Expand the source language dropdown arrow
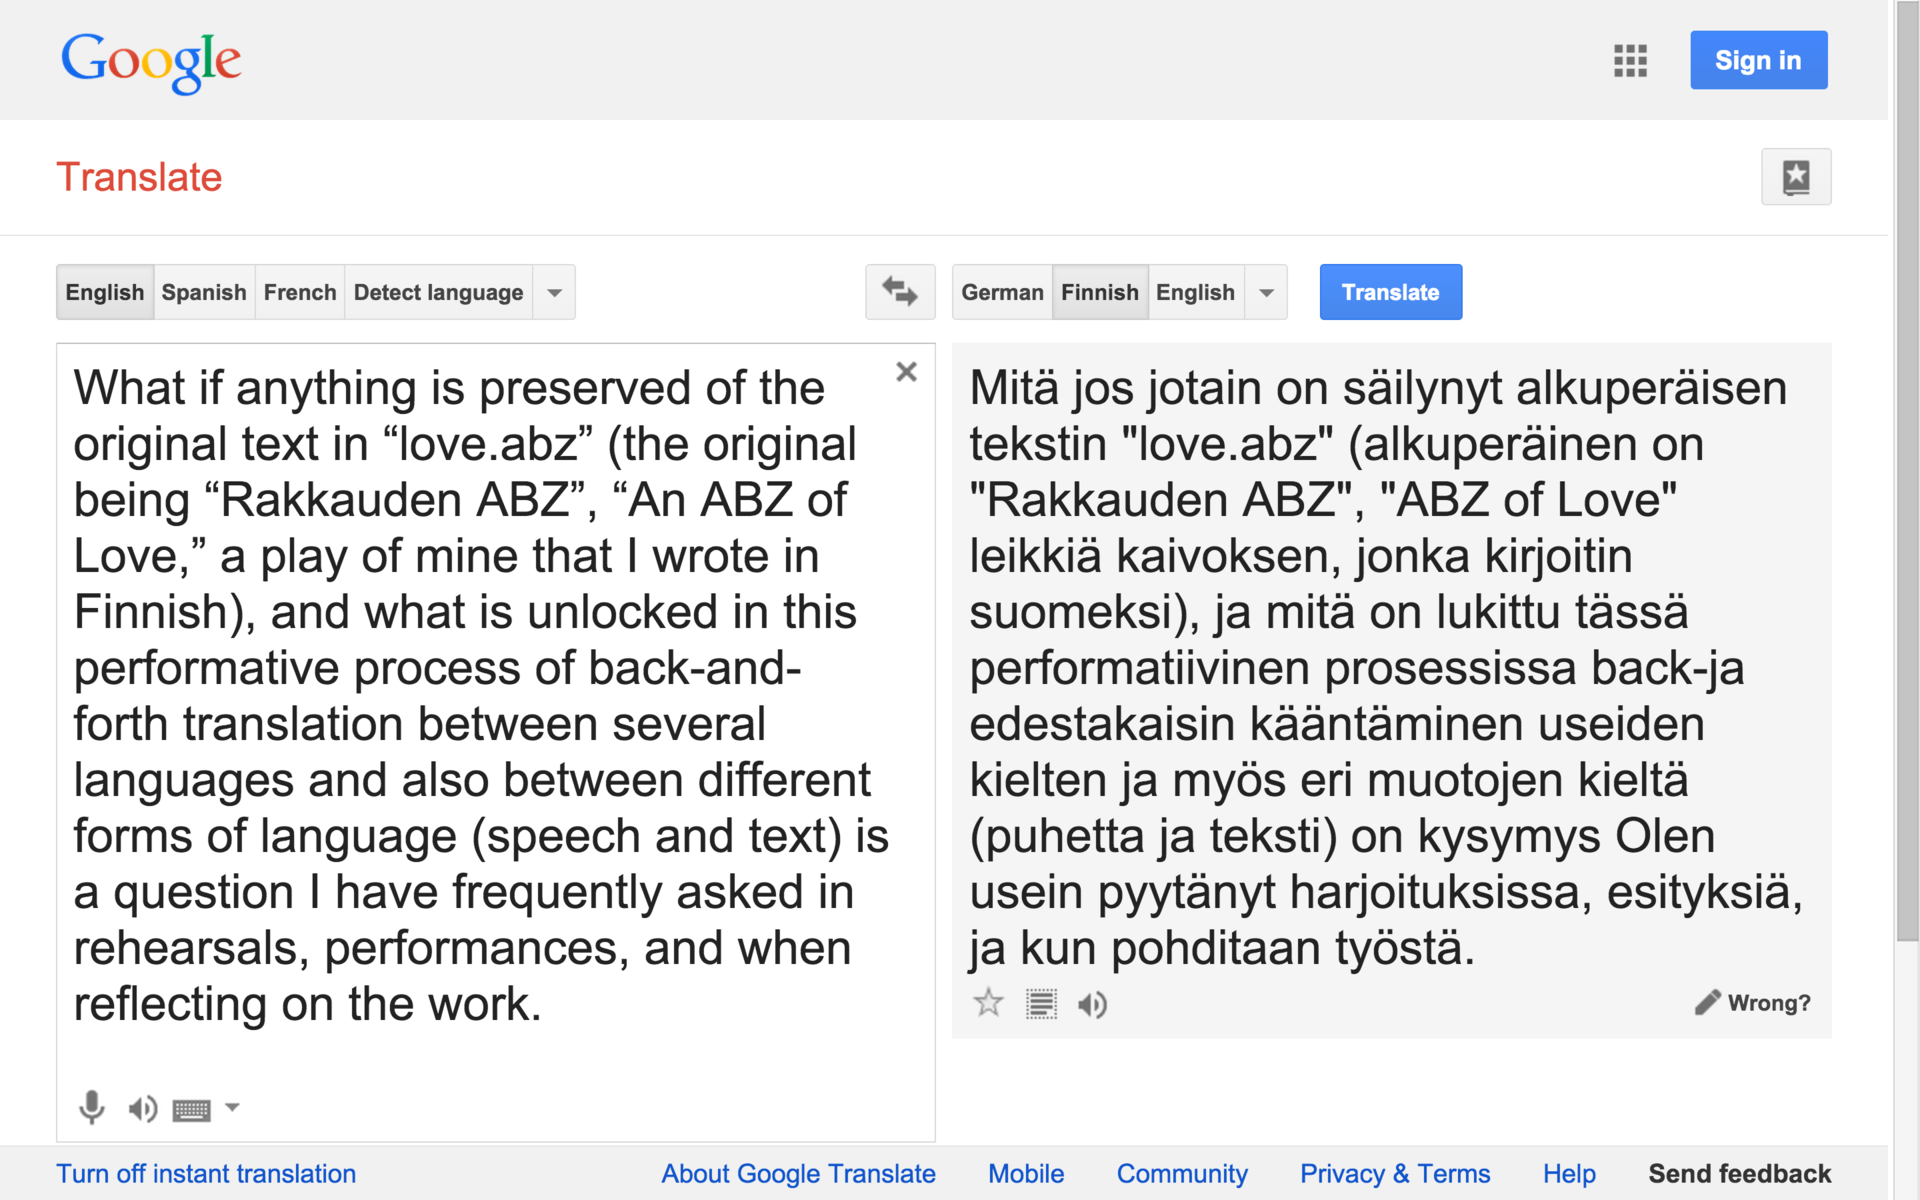The height and width of the screenshot is (1200, 1920). (555, 293)
